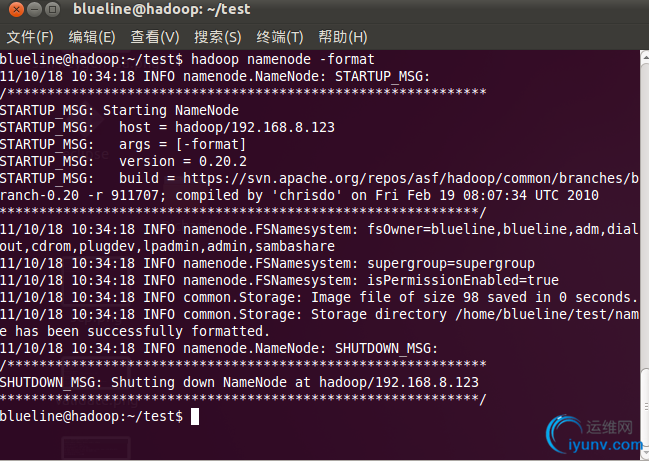Open the 查看(V) menu
649x461 pixels.
click(x=155, y=37)
